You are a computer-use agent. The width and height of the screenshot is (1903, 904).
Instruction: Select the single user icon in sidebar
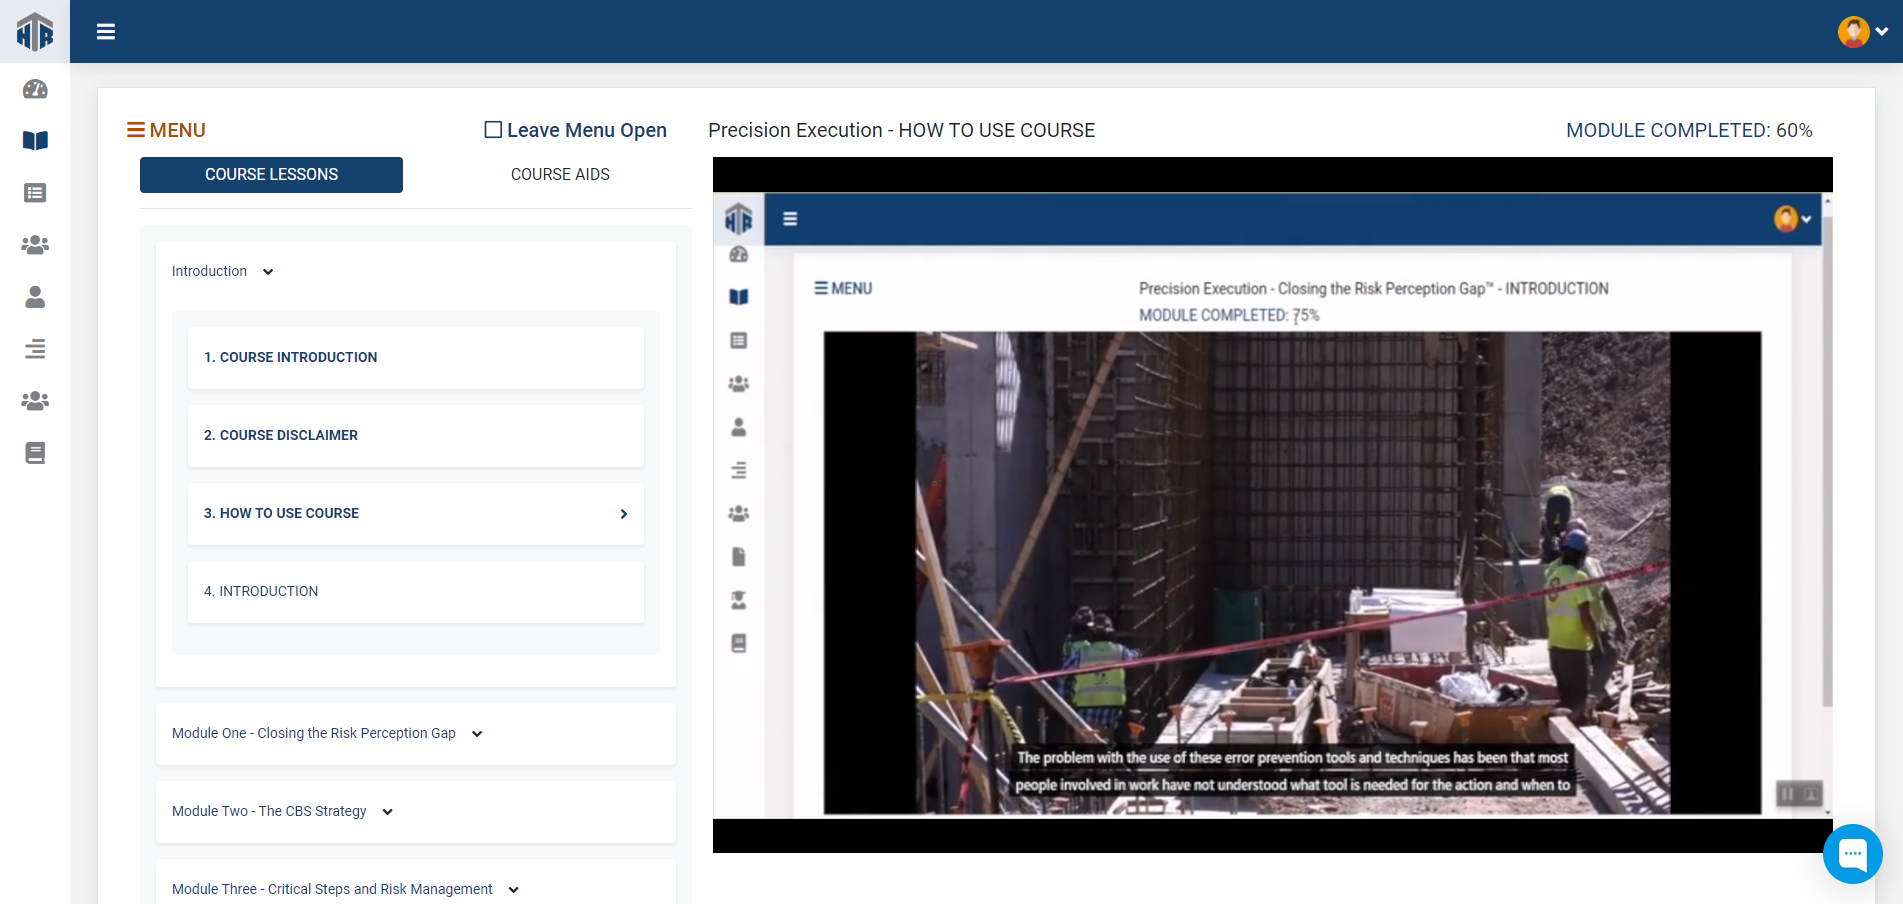pos(35,297)
